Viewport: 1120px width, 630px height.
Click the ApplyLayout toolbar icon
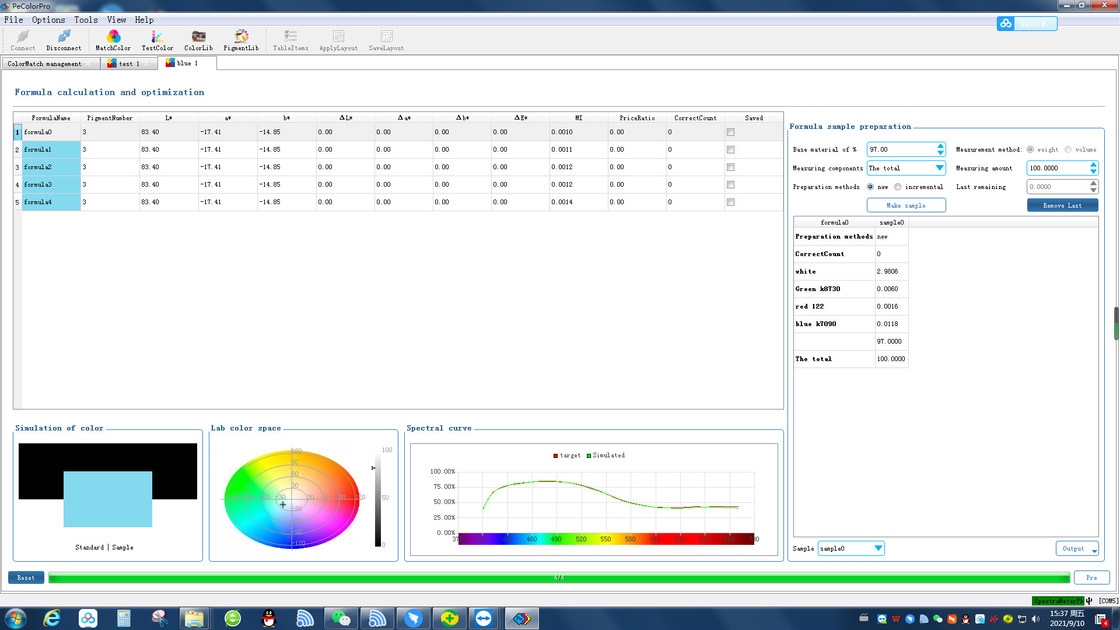[x=339, y=40]
